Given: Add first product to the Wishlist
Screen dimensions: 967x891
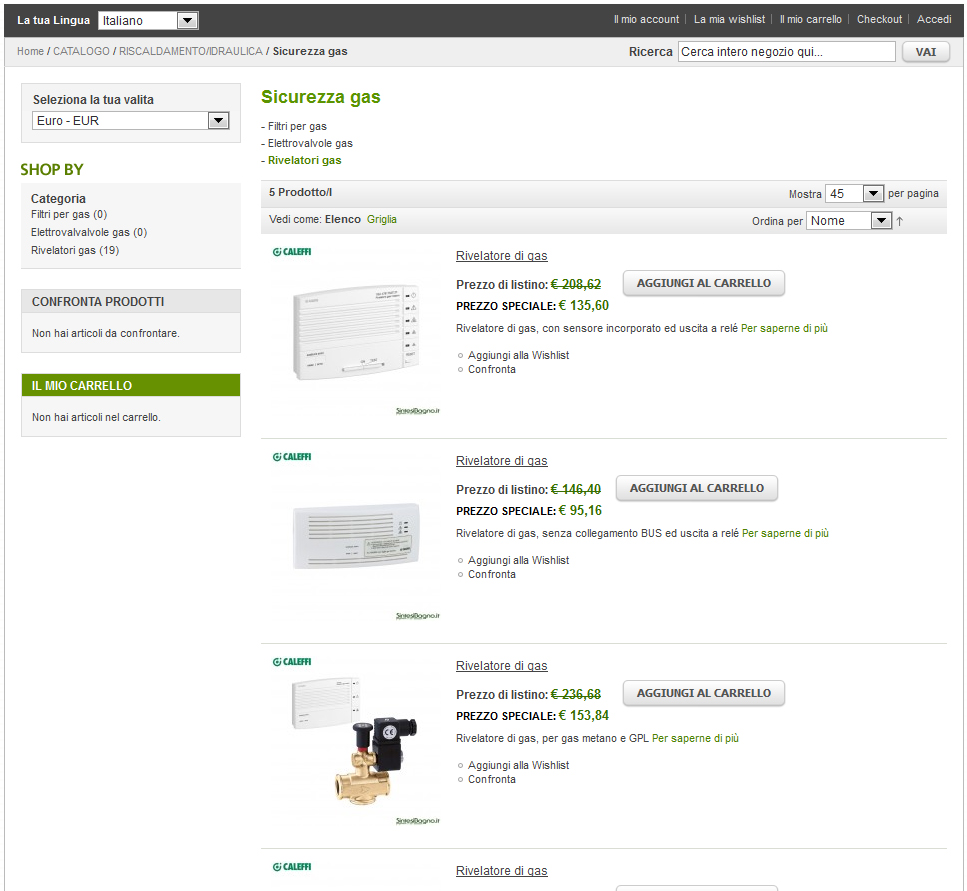Looking at the screenshot, I should (518, 355).
